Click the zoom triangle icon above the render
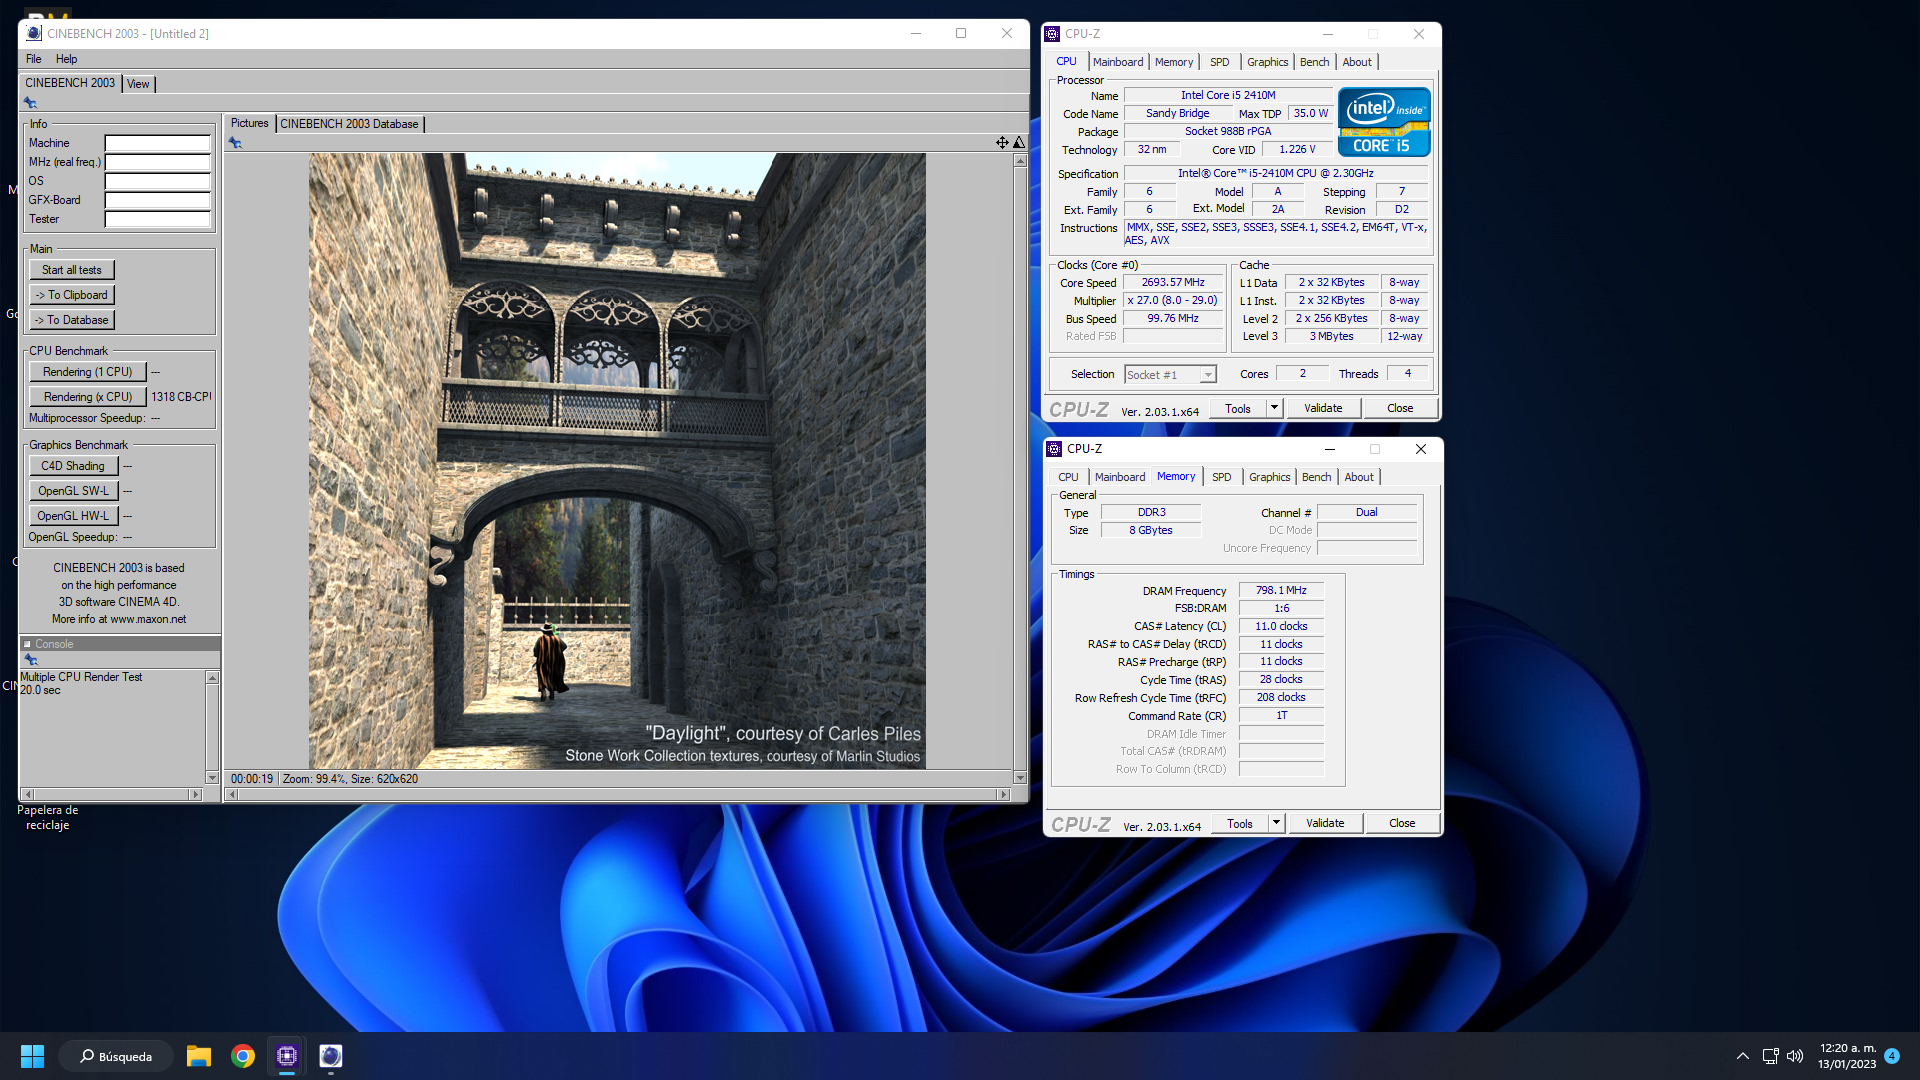 1019,143
